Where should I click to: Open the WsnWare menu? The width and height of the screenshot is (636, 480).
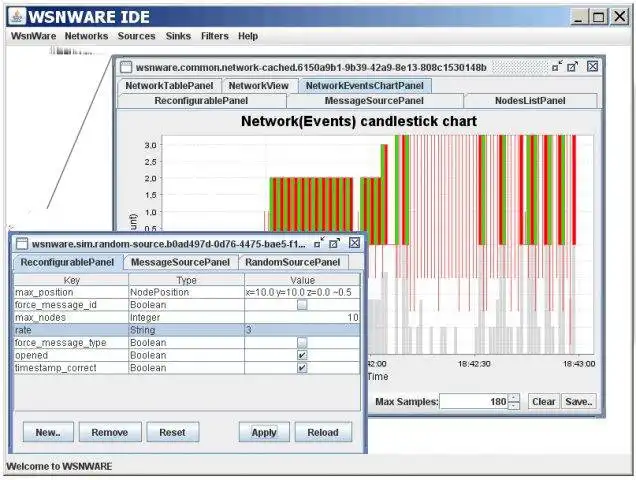[33, 36]
